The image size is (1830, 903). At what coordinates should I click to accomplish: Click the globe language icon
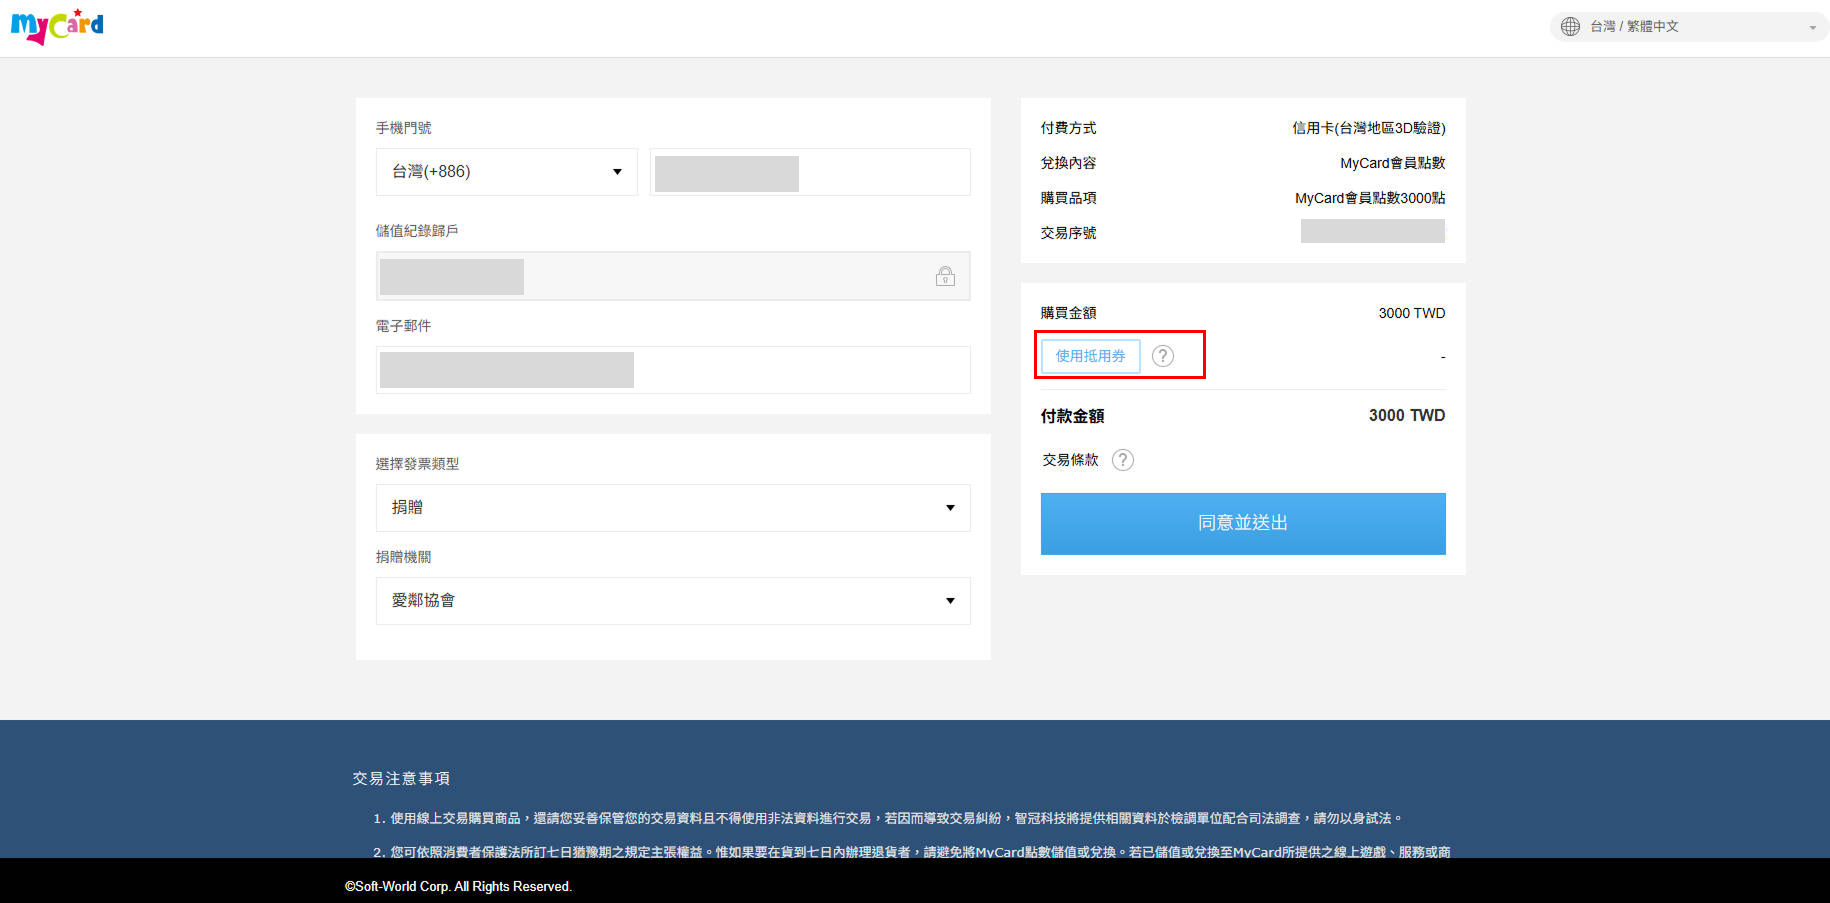1570,26
